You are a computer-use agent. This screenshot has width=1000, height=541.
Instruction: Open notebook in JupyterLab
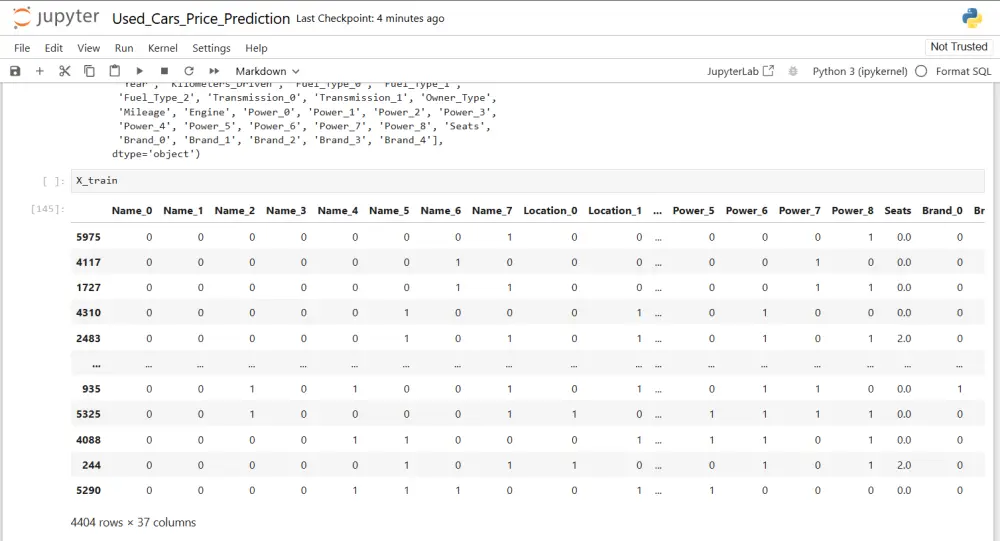740,71
